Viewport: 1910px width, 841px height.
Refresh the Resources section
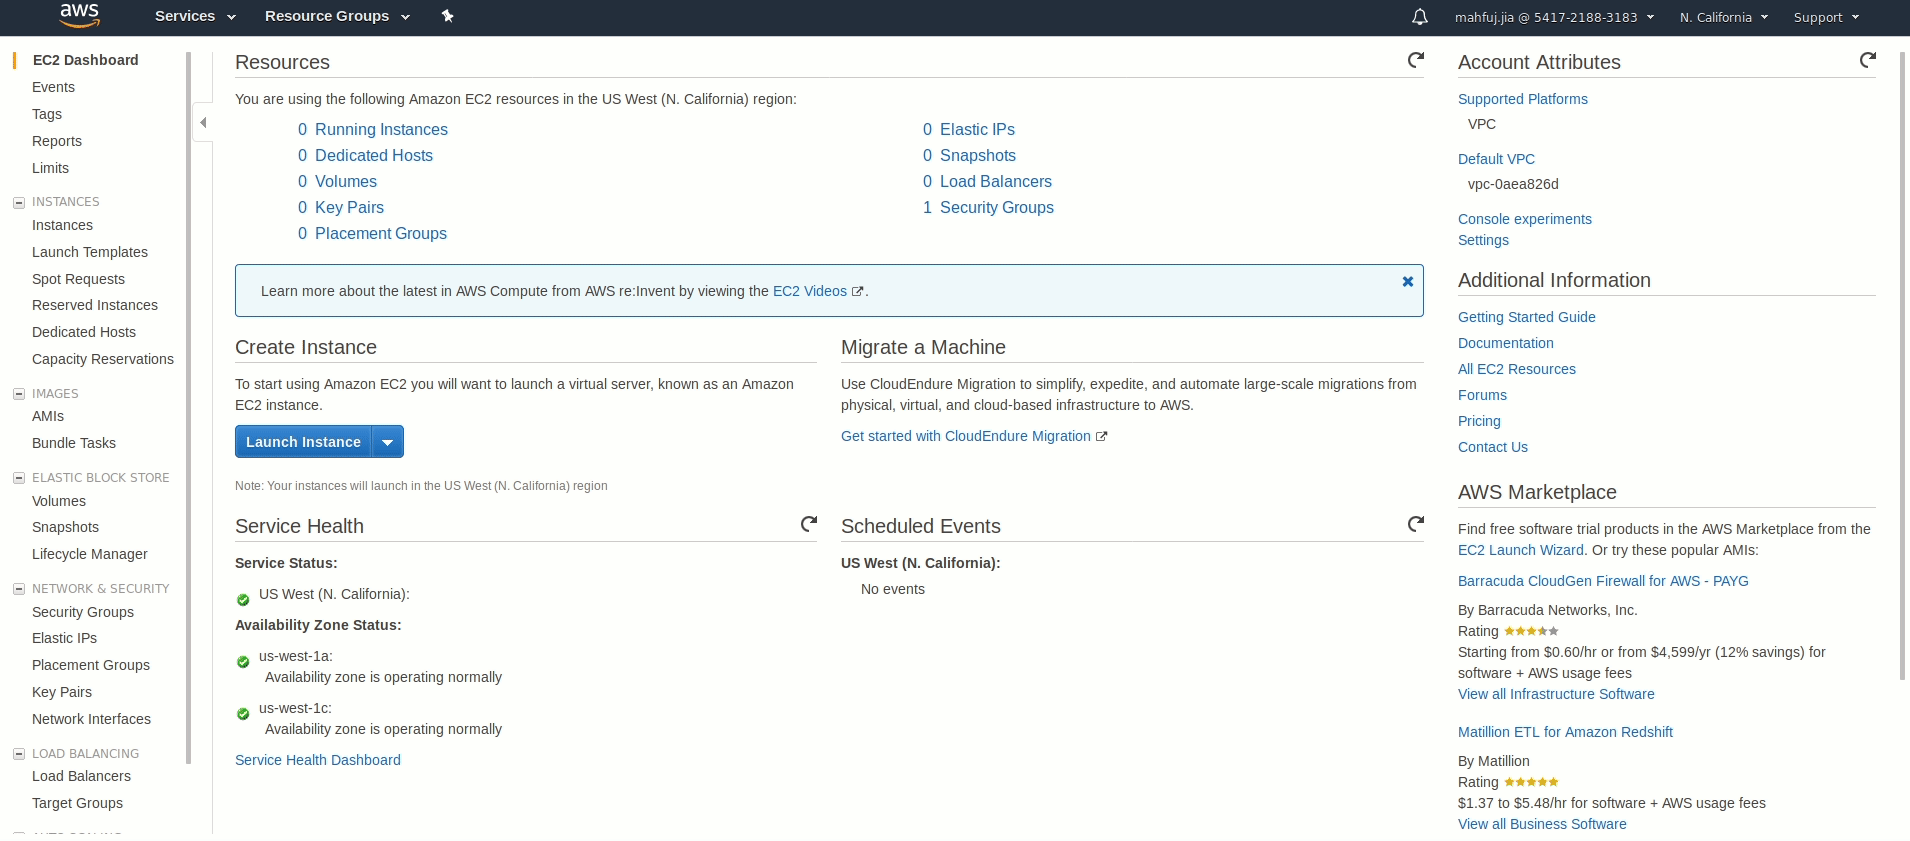tap(1415, 60)
